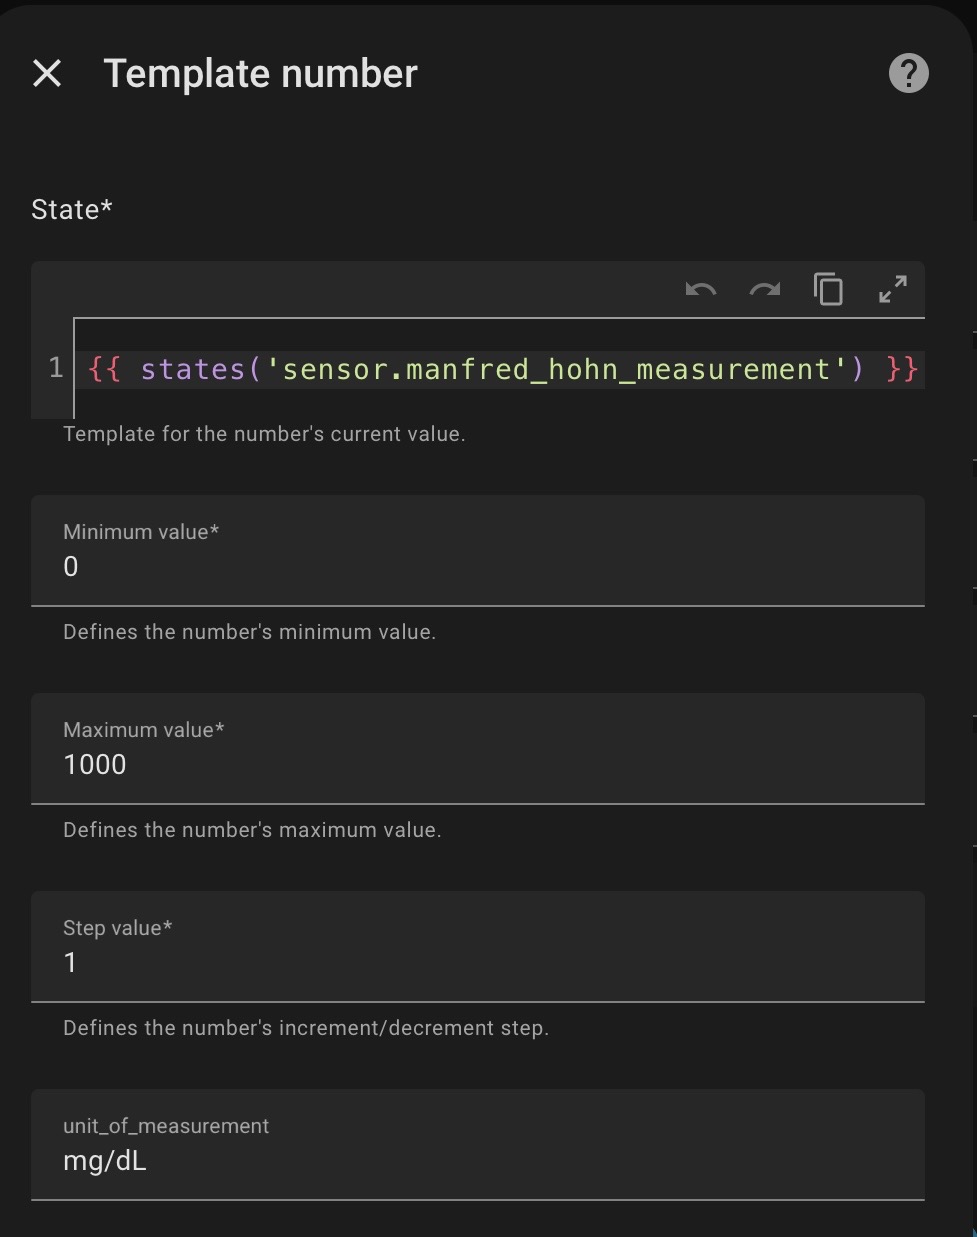Image resolution: width=977 pixels, height=1237 pixels.
Task: Click the 'Template number' dialog title
Action: (x=260, y=74)
